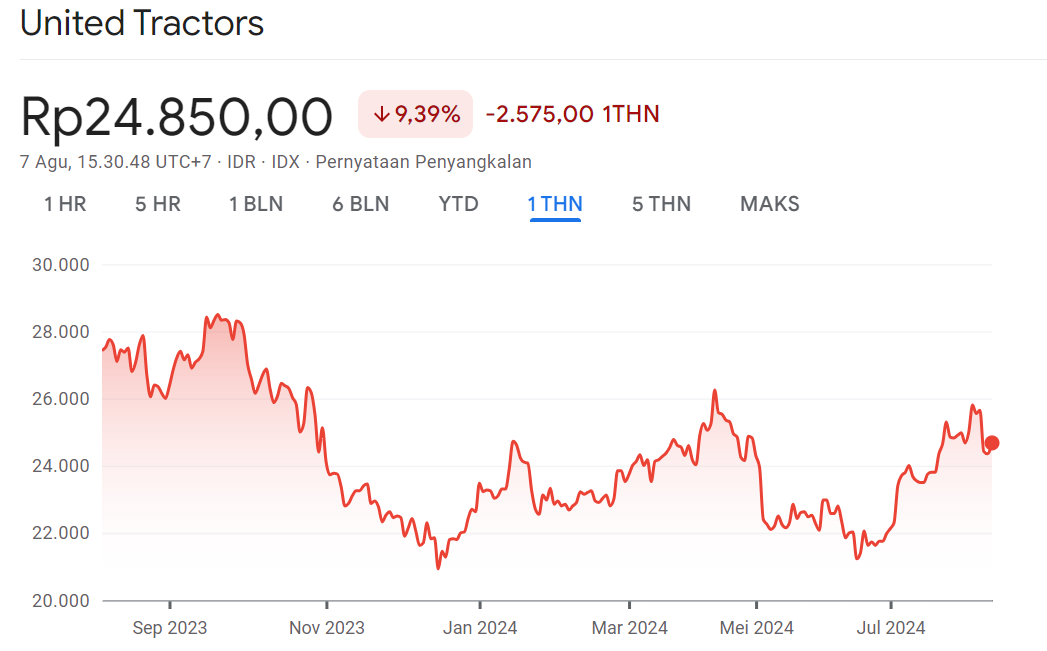Viewport: 1047px width, 651px height.
Task: View maximum history with MAKS tab
Action: [x=769, y=204]
